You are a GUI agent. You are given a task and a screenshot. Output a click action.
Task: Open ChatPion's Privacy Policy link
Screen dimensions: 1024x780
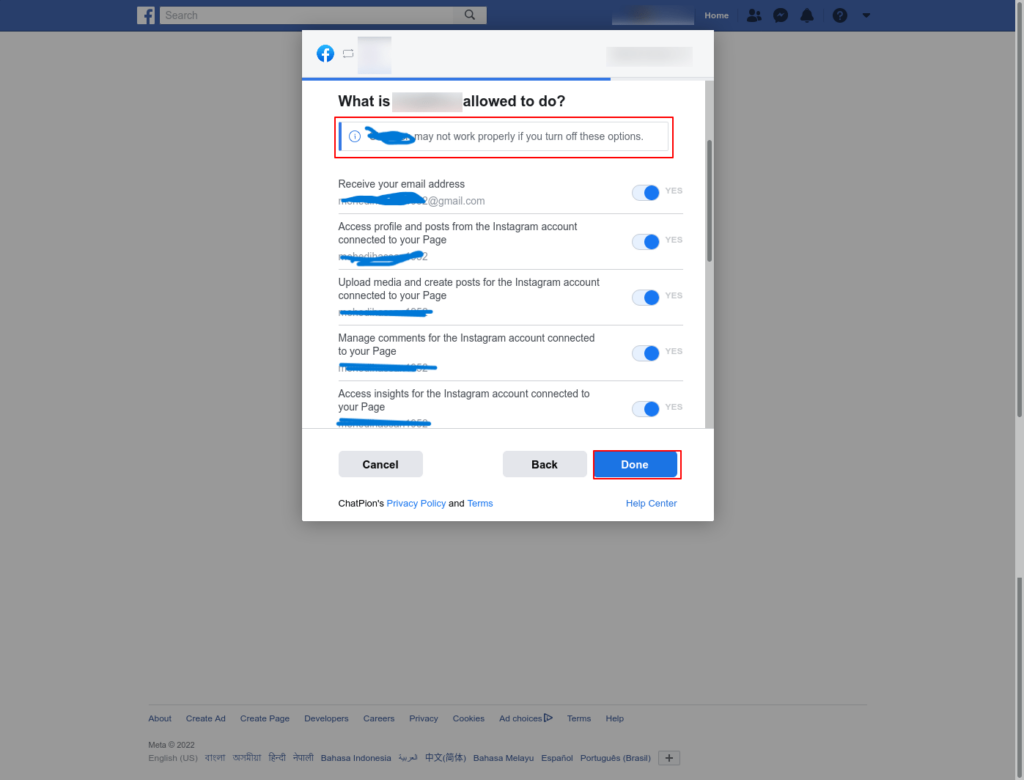(x=416, y=503)
